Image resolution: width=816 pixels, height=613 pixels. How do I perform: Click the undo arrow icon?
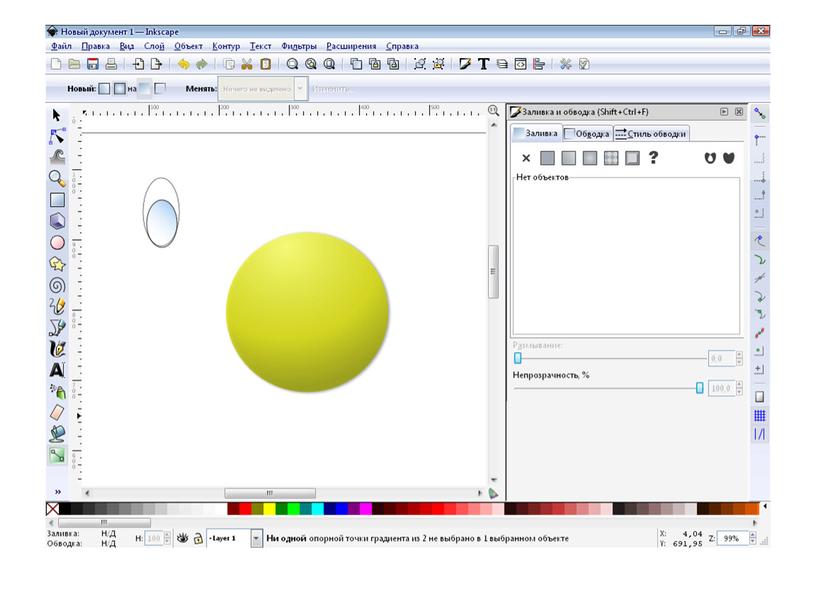pos(183,64)
